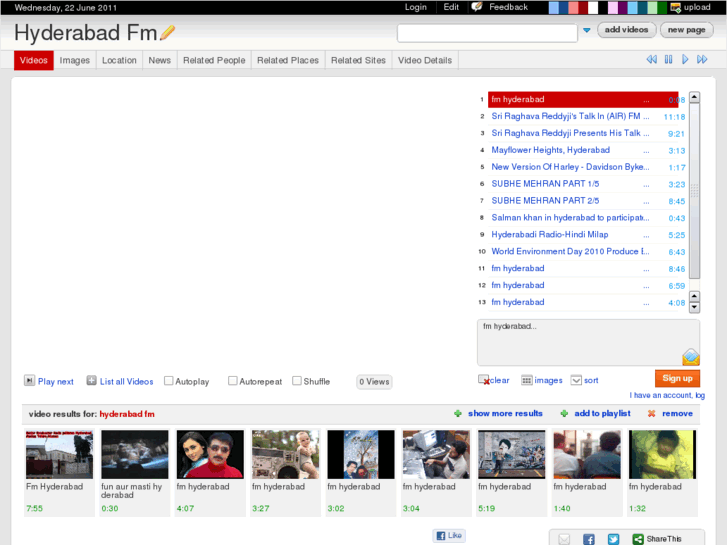Pick the dark green color swatch
This screenshot has height=545, width=727.
[662, 7]
